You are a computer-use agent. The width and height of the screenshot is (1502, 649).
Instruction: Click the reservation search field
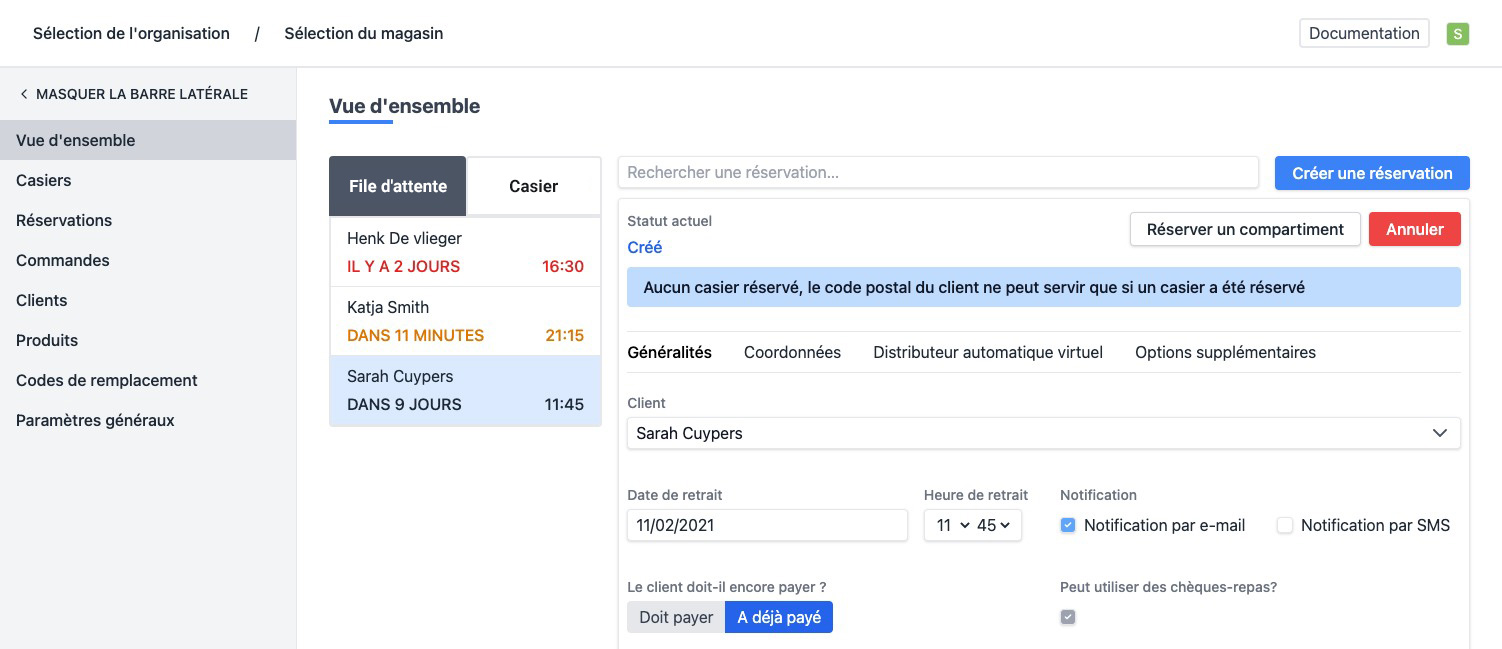[937, 172]
